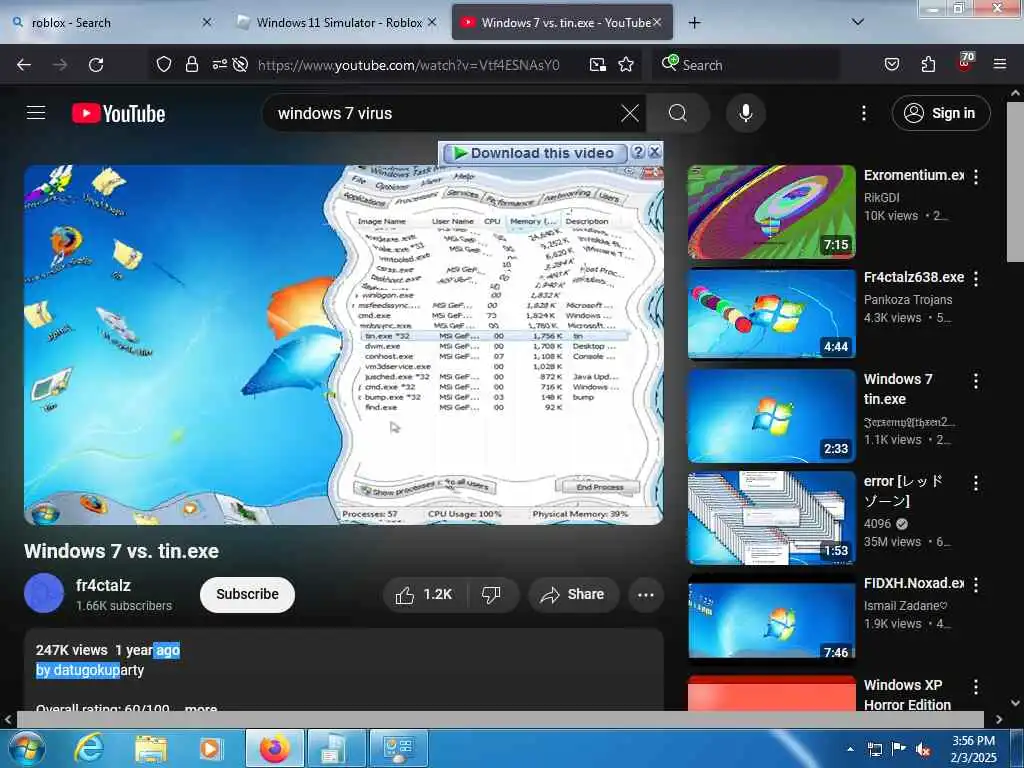Clear the YouTube search text with X
This screenshot has height=768, width=1024.
coord(630,114)
